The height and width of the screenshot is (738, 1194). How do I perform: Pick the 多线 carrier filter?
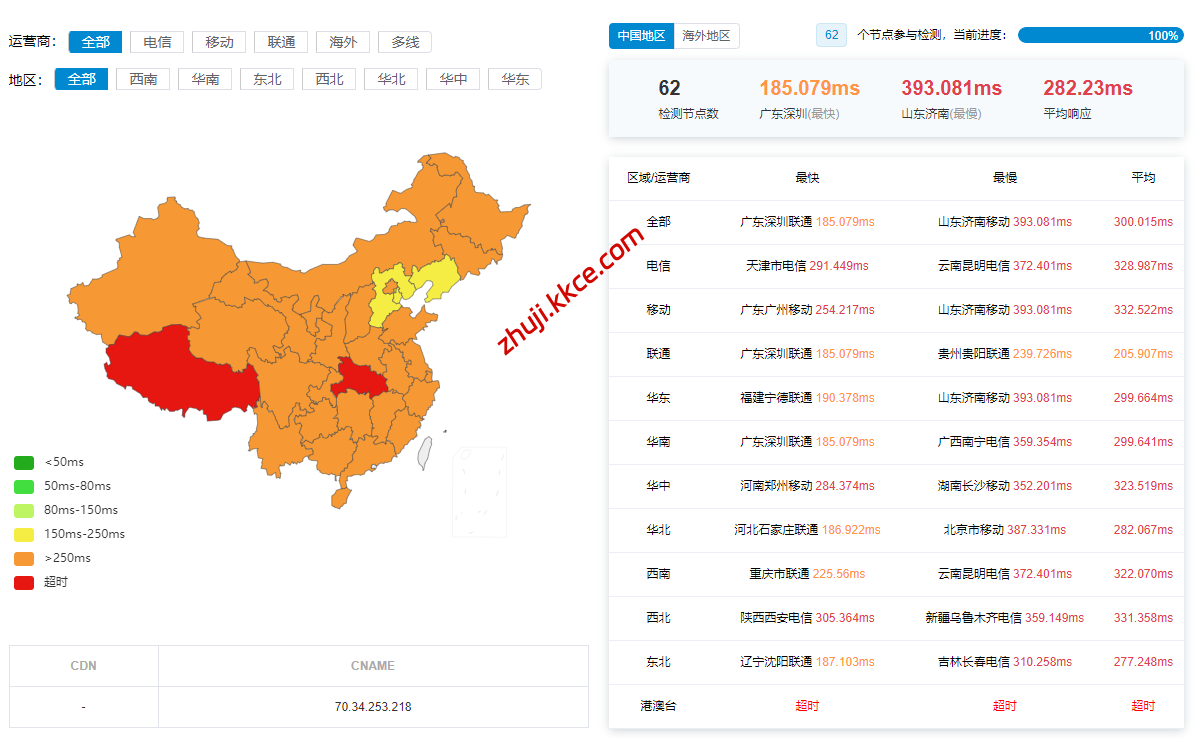pos(405,42)
